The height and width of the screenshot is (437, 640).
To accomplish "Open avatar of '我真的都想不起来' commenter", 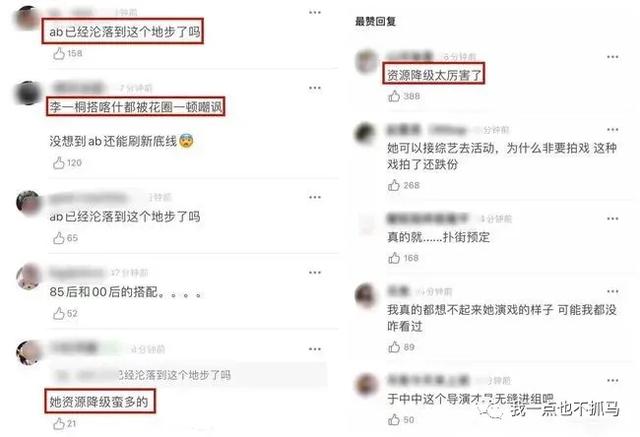I will coord(365,295).
